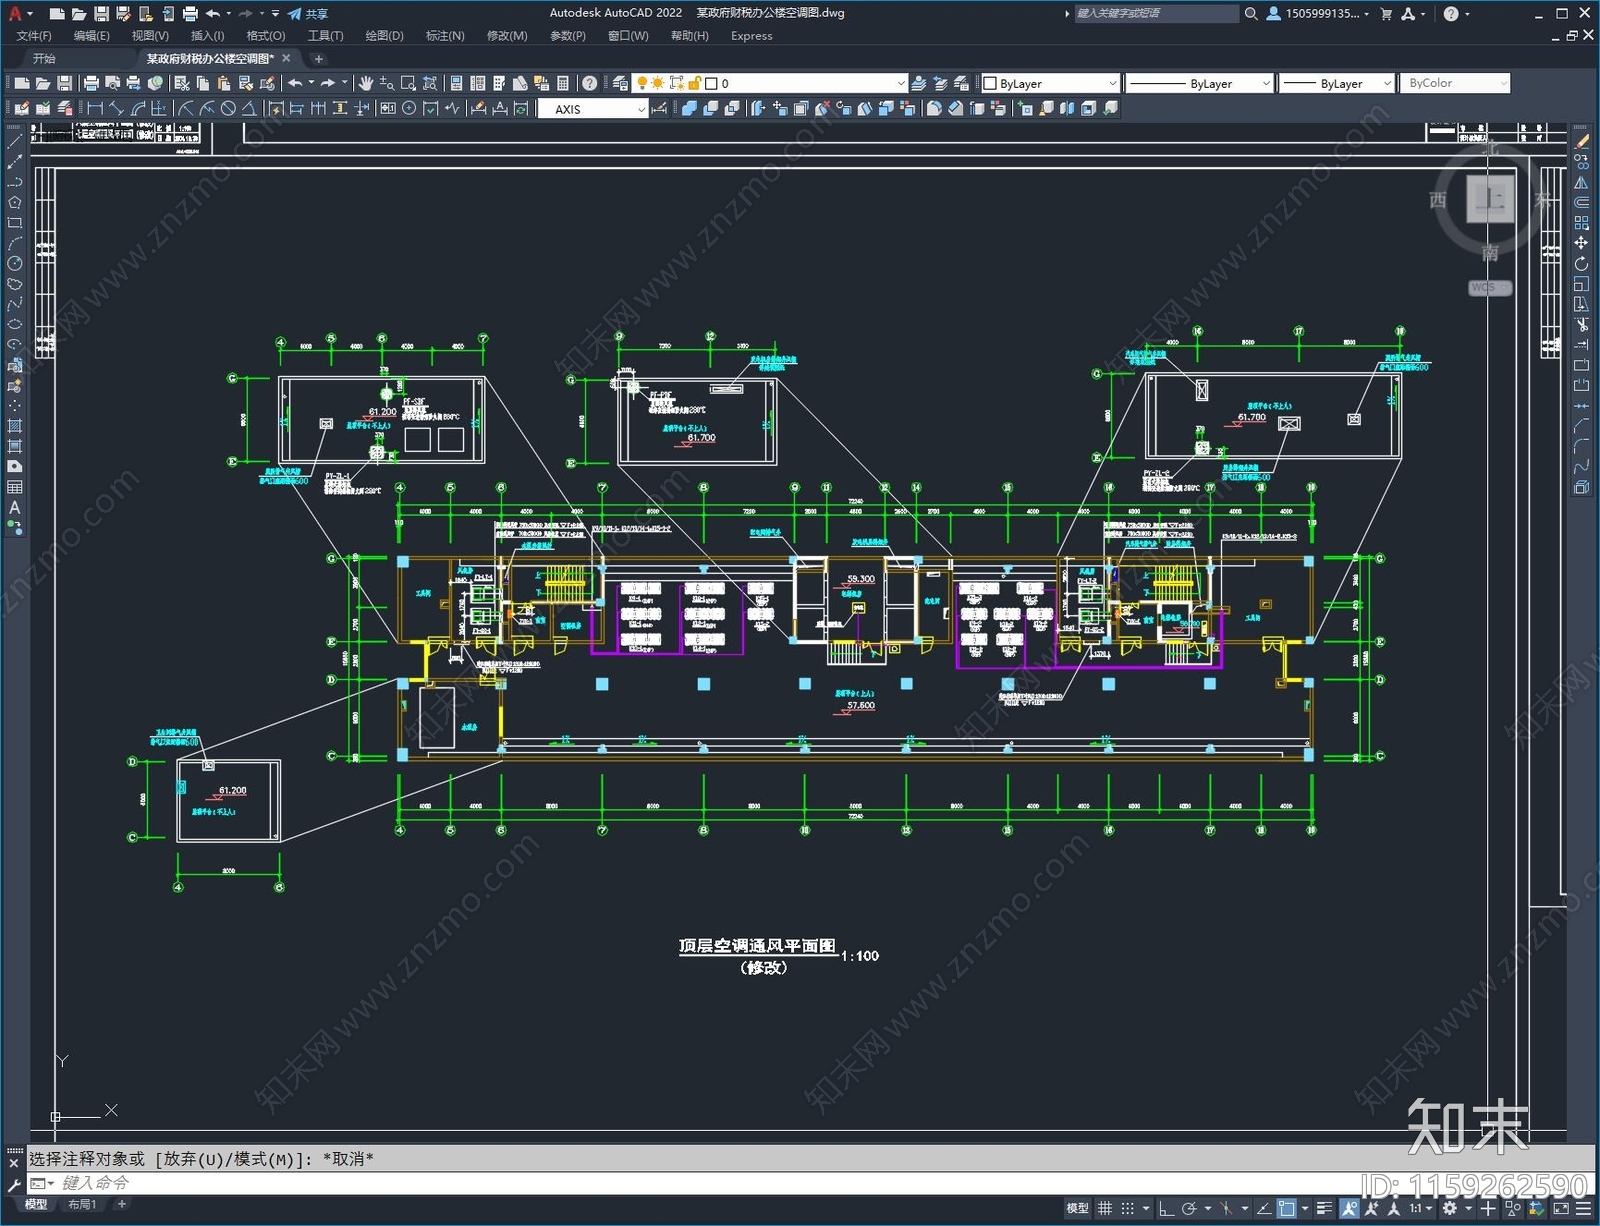Viewport: 1600px width, 1226px height.
Task: Toggle the drawing grid display
Action: coord(1105,1208)
